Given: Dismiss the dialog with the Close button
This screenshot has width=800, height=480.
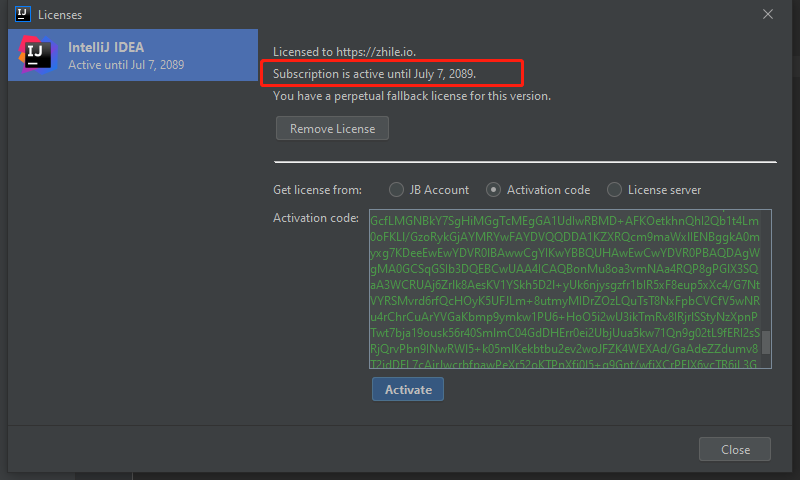Looking at the screenshot, I should pos(734,449).
